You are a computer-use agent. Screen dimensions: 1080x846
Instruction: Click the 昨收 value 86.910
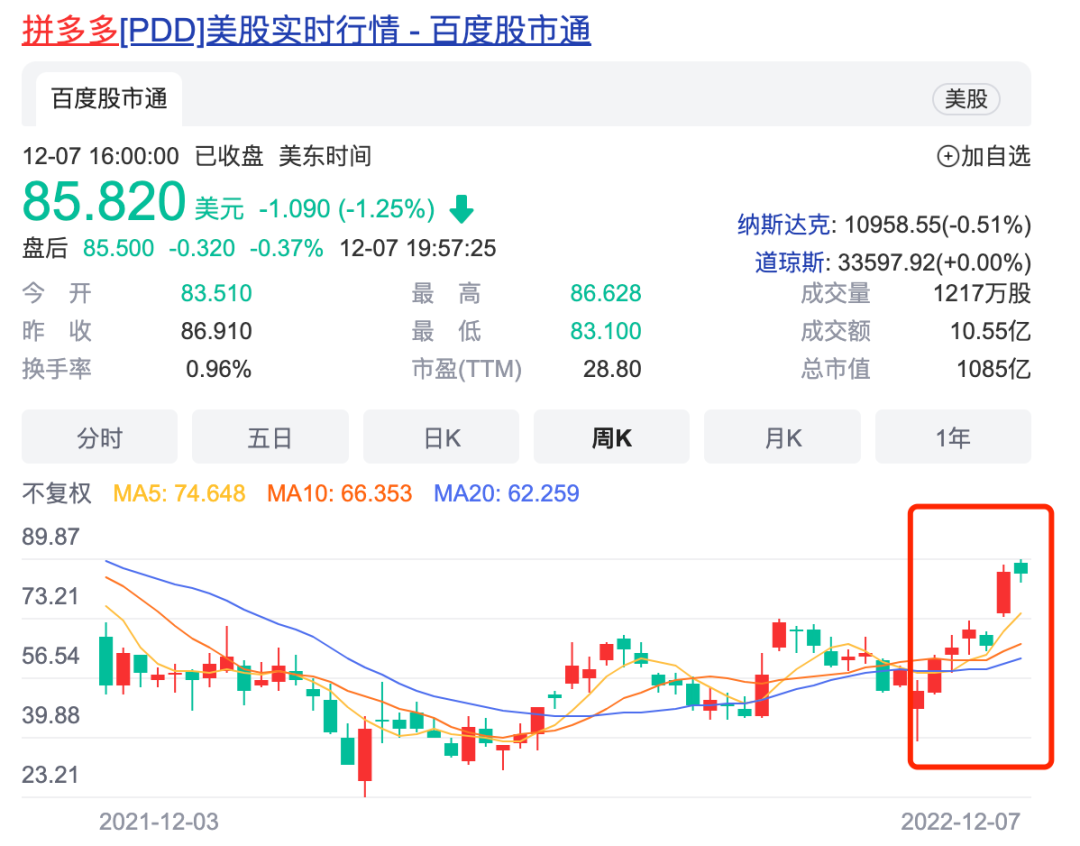216,331
